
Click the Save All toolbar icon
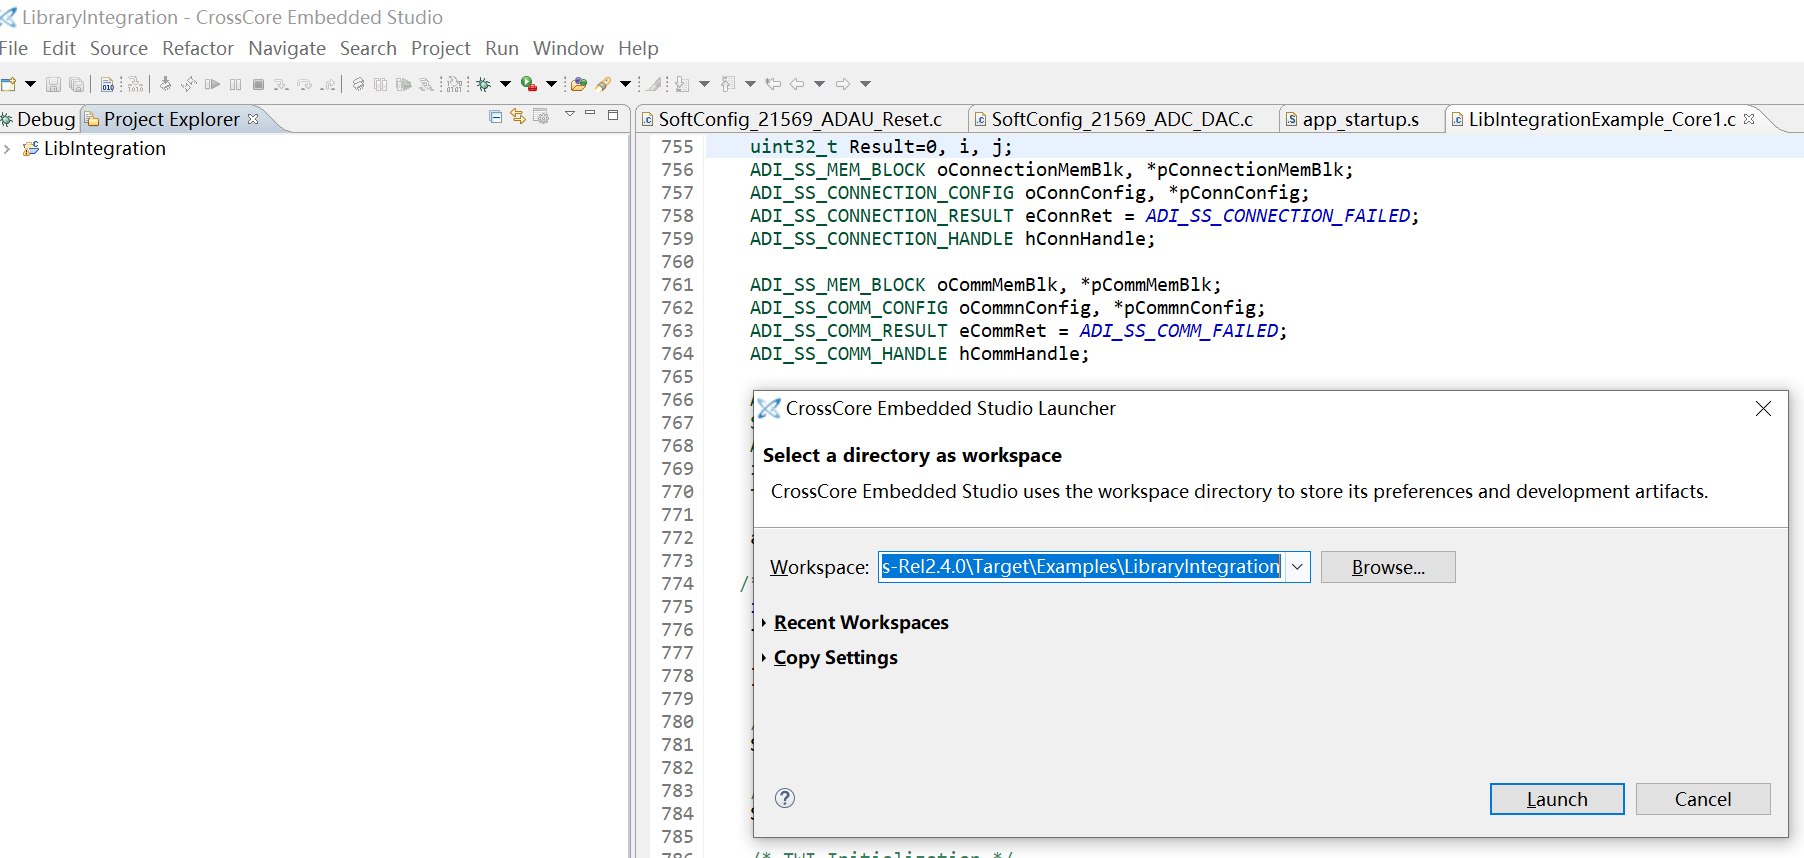(x=76, y=84)
